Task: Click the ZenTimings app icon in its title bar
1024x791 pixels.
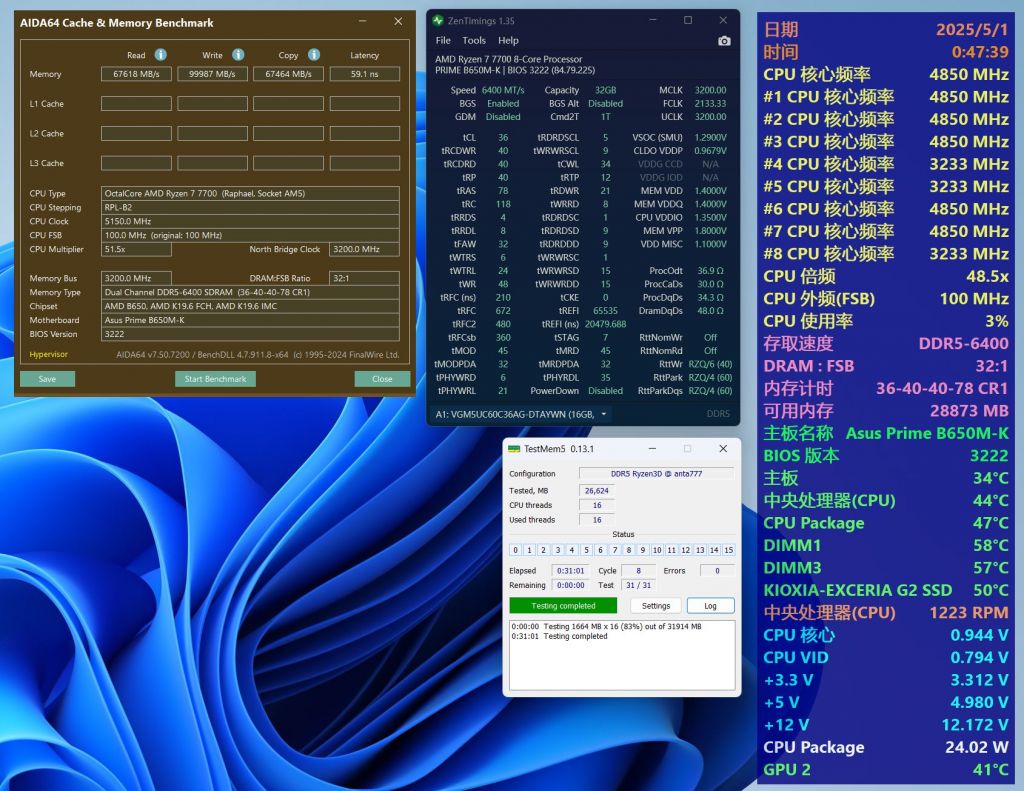Action: point(437,20)
